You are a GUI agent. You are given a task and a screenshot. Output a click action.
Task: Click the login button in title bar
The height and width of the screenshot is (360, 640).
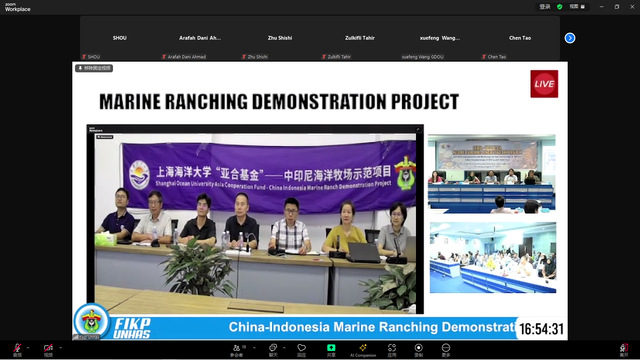(x=545, y=7)
